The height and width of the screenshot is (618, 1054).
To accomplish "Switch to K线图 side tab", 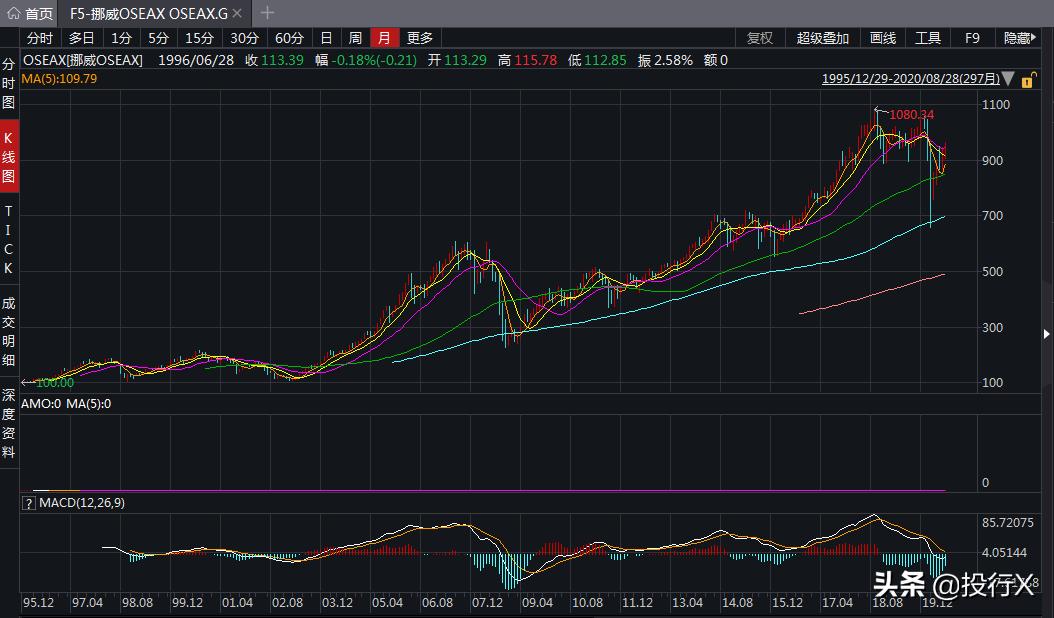I will pyautogui.click(x=9, y=160).
